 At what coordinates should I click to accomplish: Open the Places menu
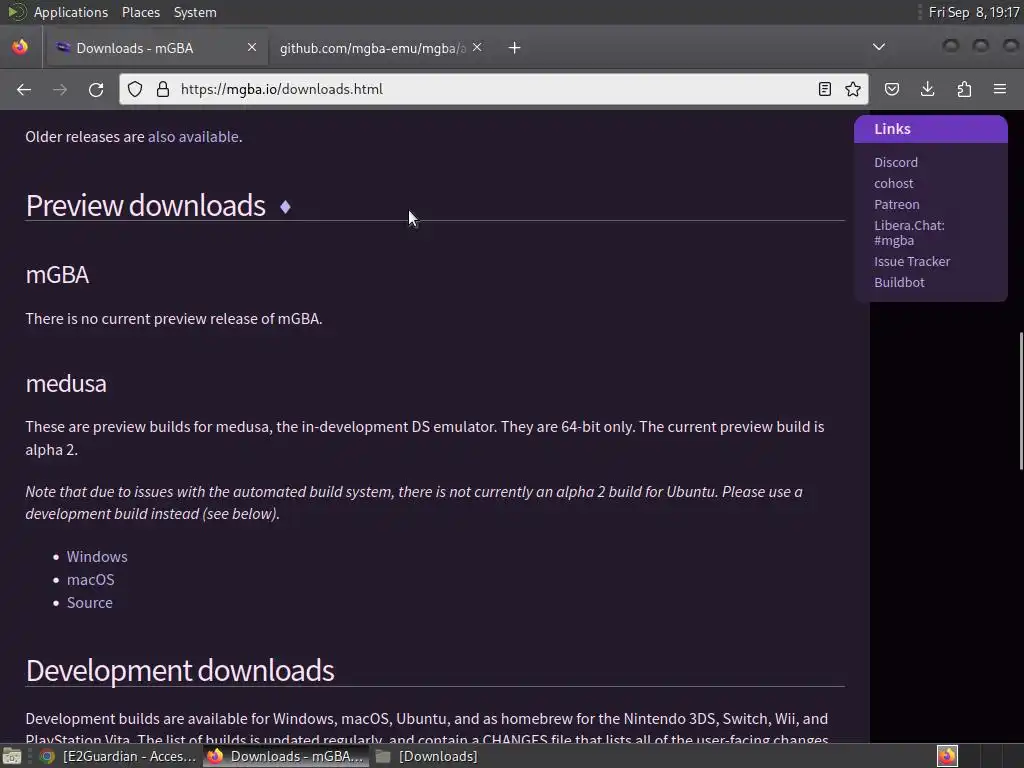click(140, 12)
